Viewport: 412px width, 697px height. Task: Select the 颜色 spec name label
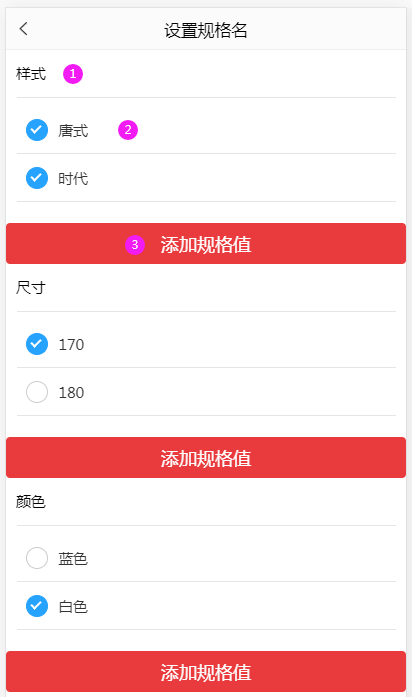(31, 501)
